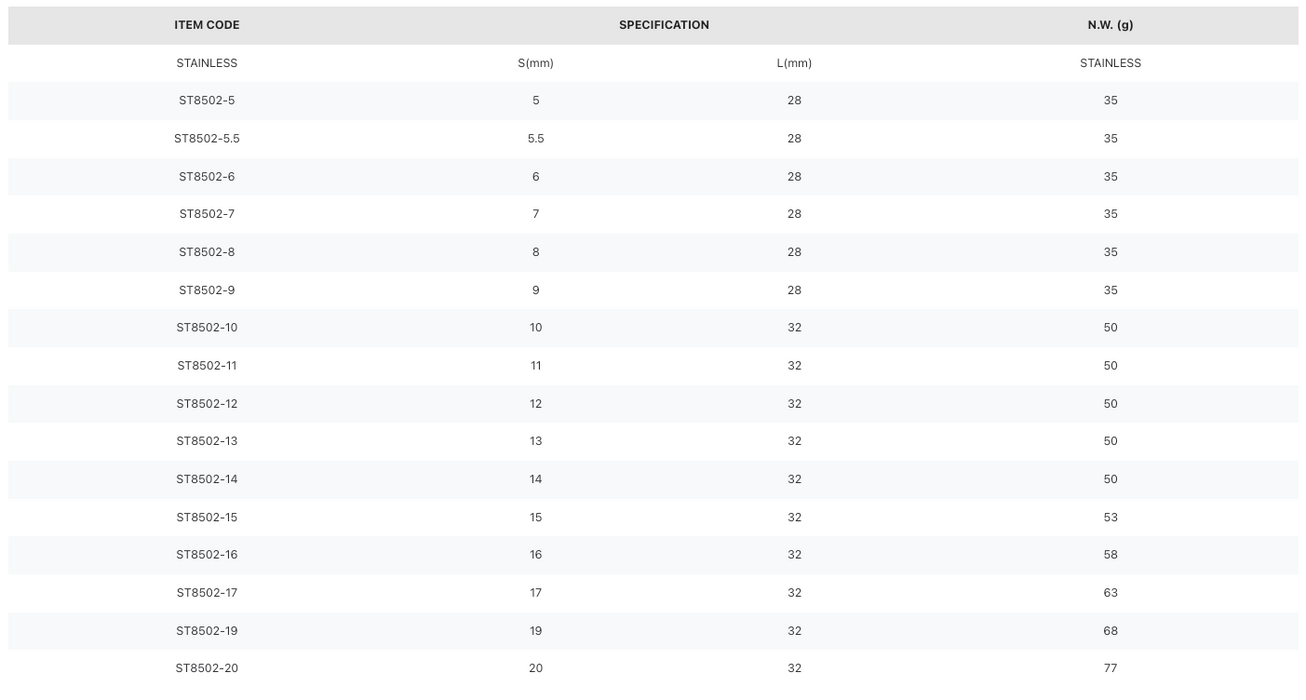
Task: Select the ST8502-16 item code
Action: [x=207, y=555]
